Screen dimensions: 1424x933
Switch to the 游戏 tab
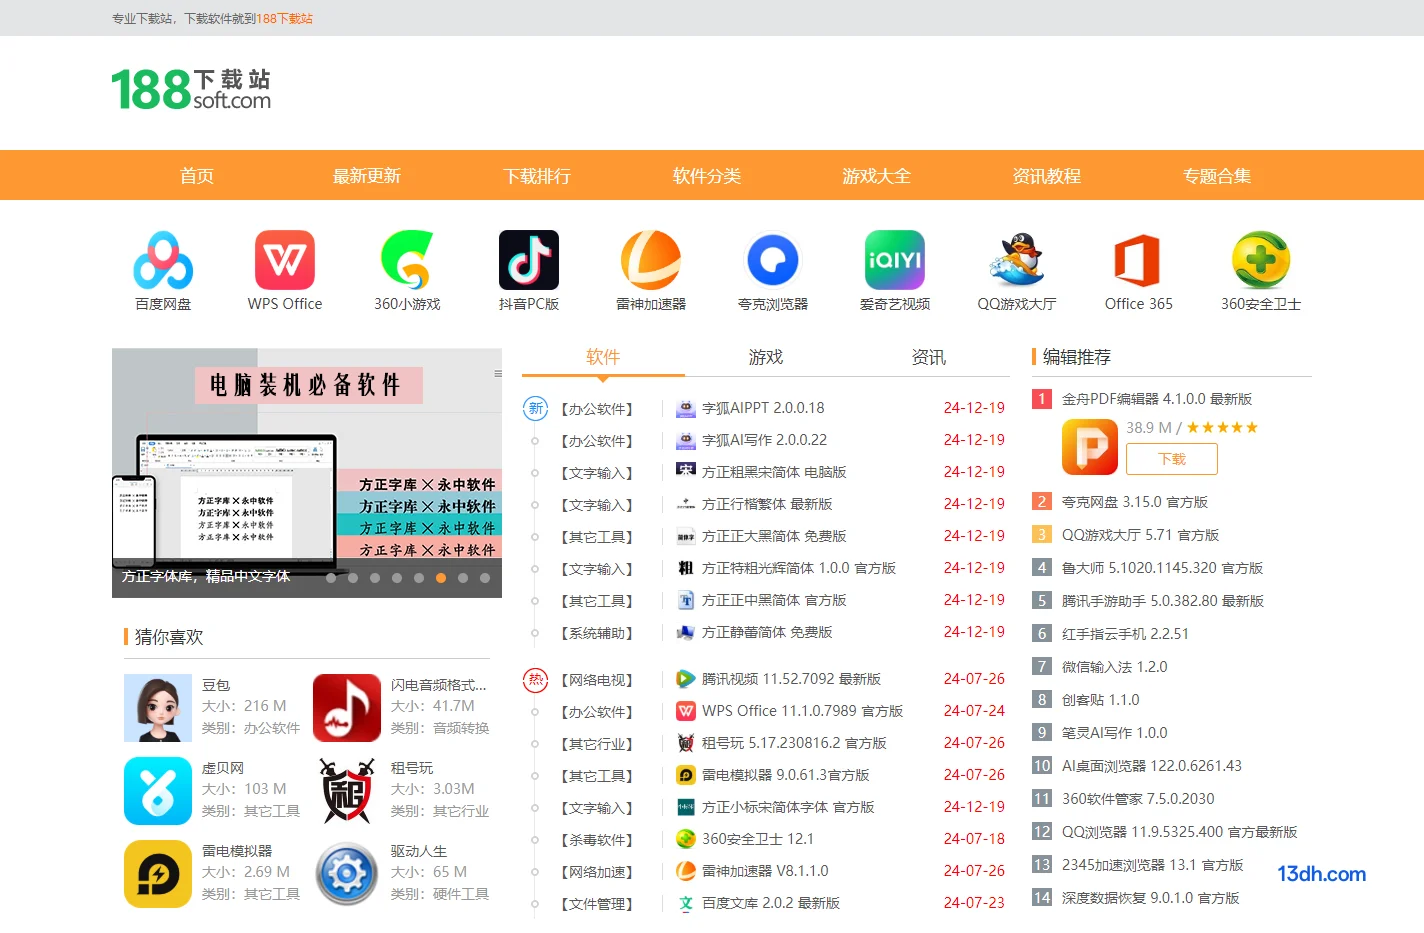click(x=766, y=357)
